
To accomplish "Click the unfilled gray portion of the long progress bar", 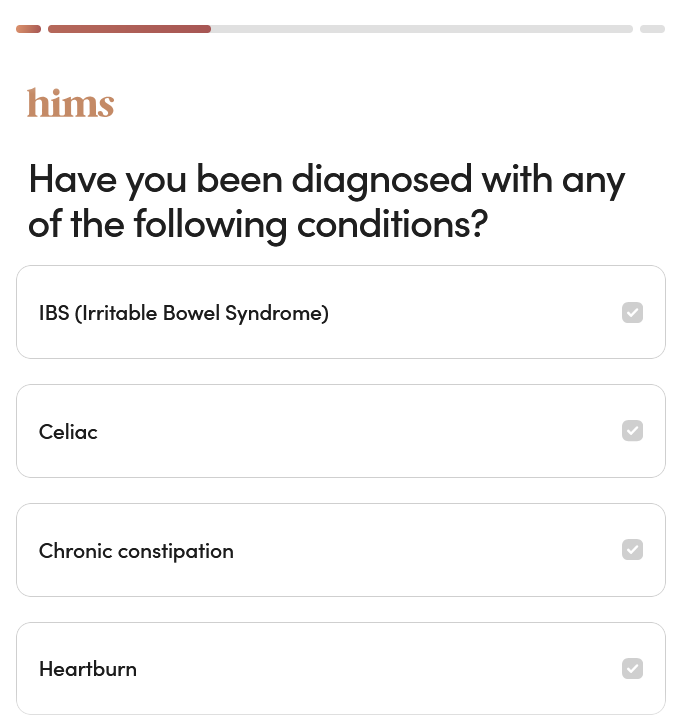I will [420, 29].
